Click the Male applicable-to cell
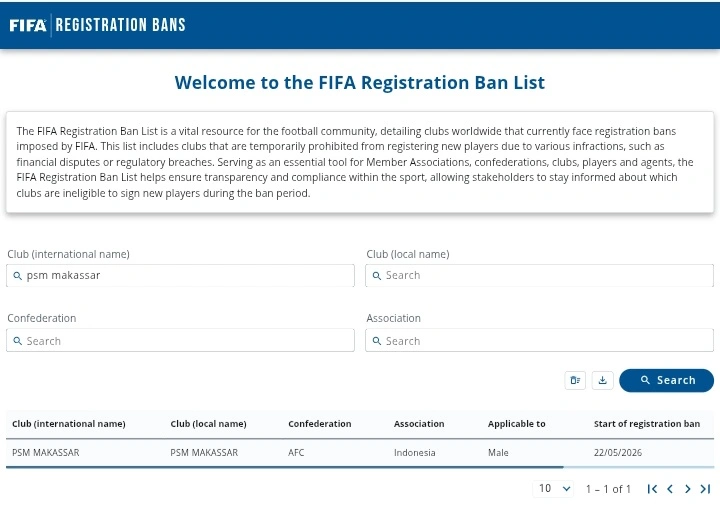Screen dimensions: 720x532 498,453
